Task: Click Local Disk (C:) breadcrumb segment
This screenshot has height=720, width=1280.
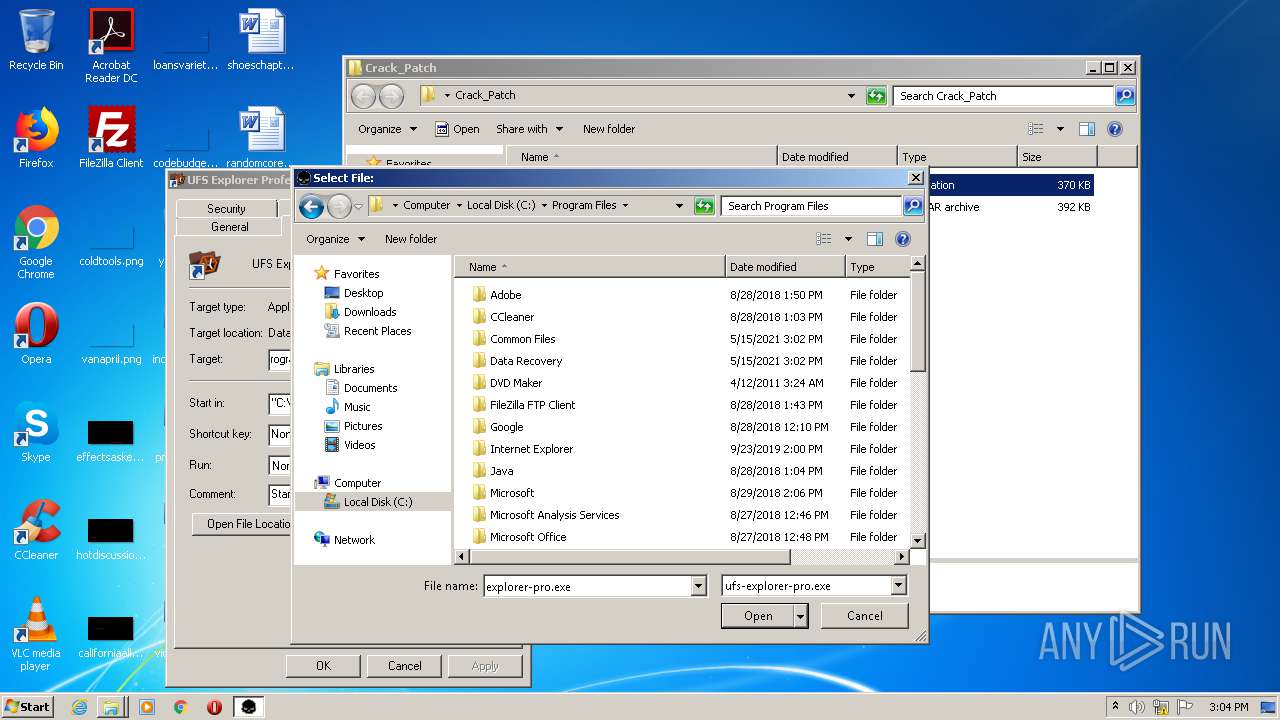Action: [501, 206]
